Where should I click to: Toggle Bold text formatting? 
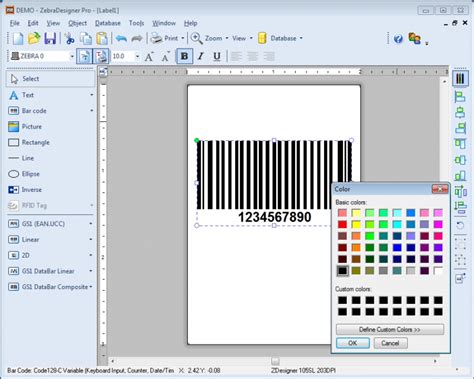184,56
